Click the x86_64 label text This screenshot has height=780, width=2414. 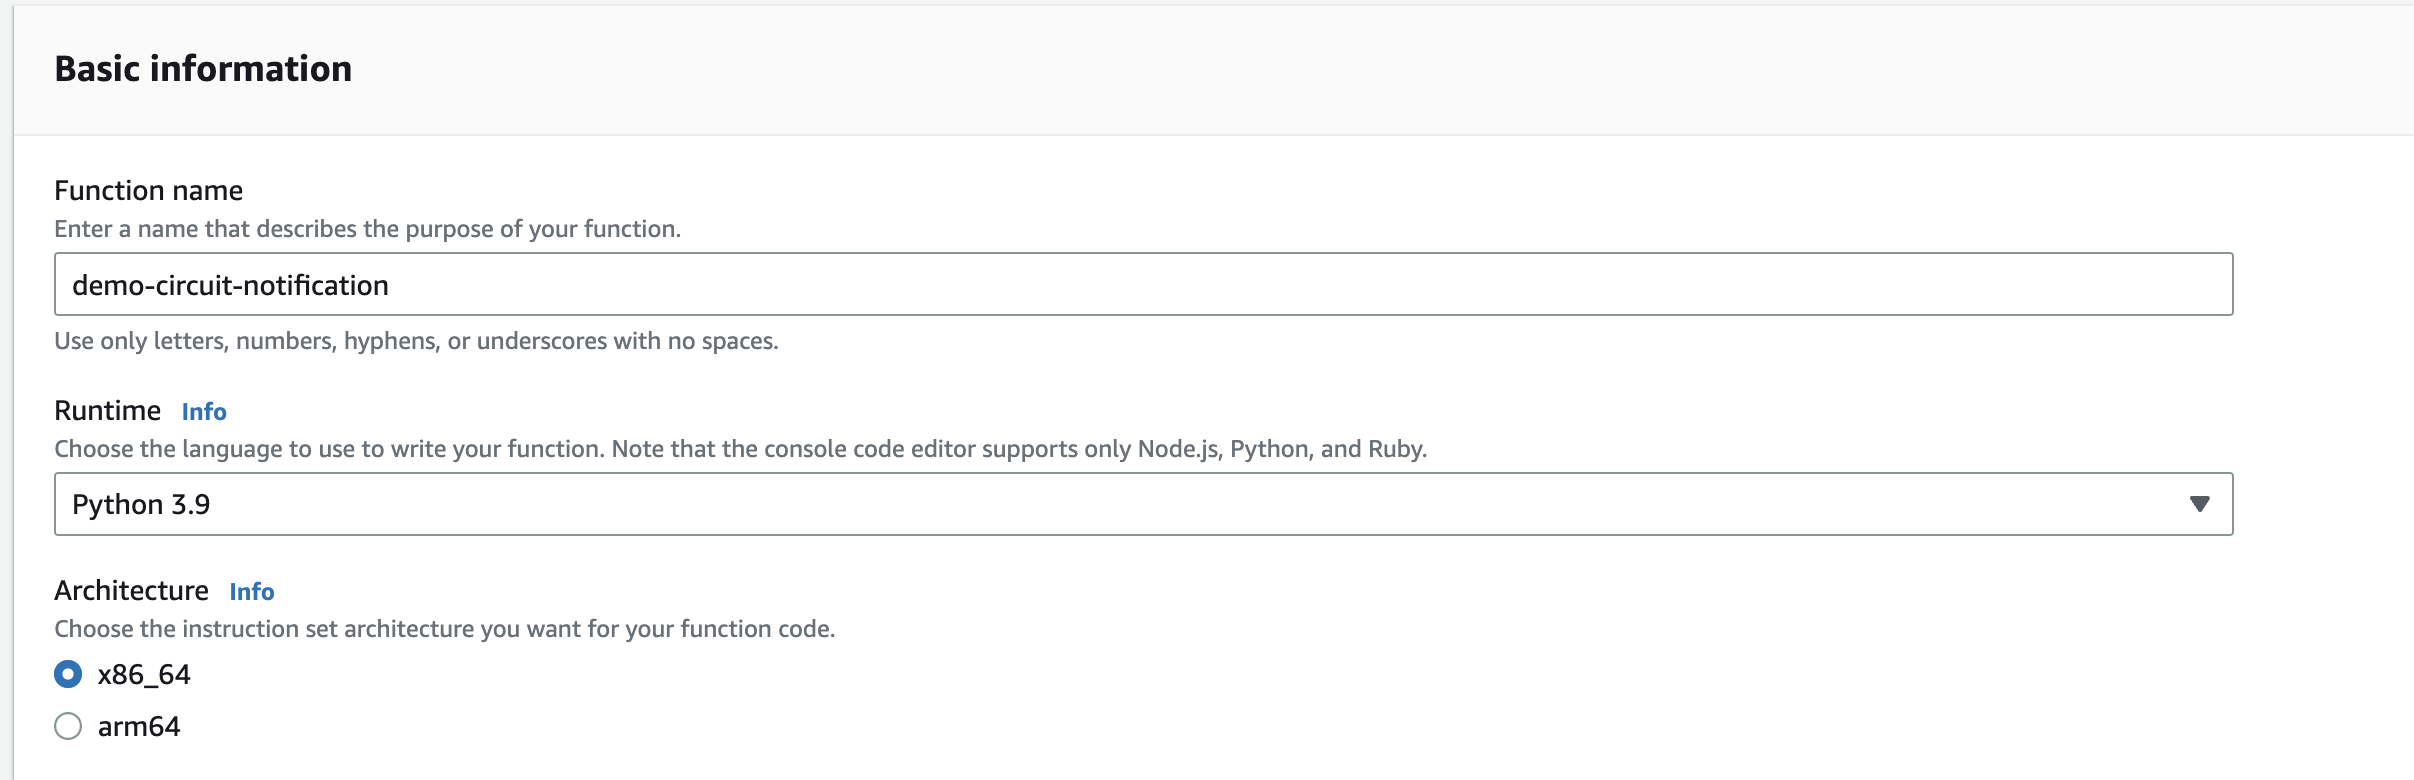[x=144, y=674]
